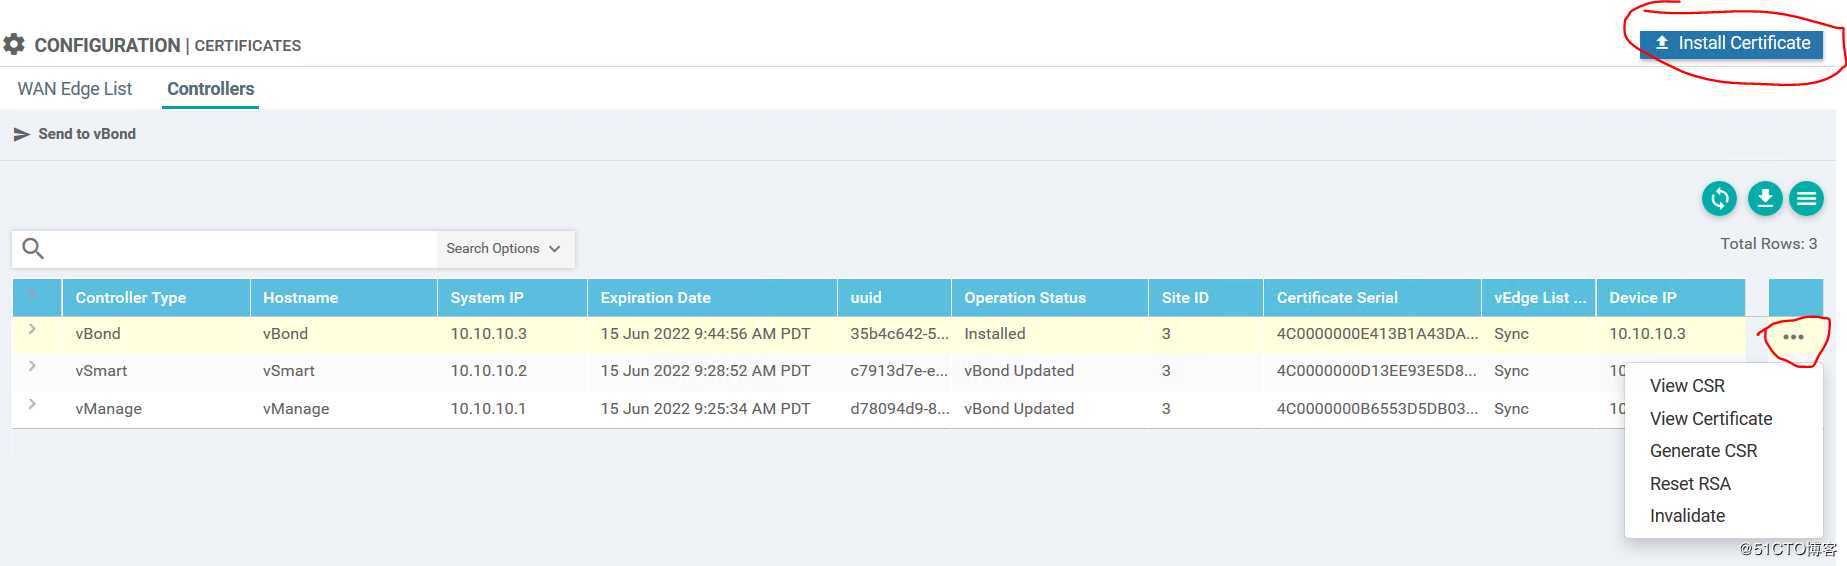This screenshot has height=566, width=1847.
Task: Click the uuid cell 35b4c642-5...
Action: tap(899, 334)
